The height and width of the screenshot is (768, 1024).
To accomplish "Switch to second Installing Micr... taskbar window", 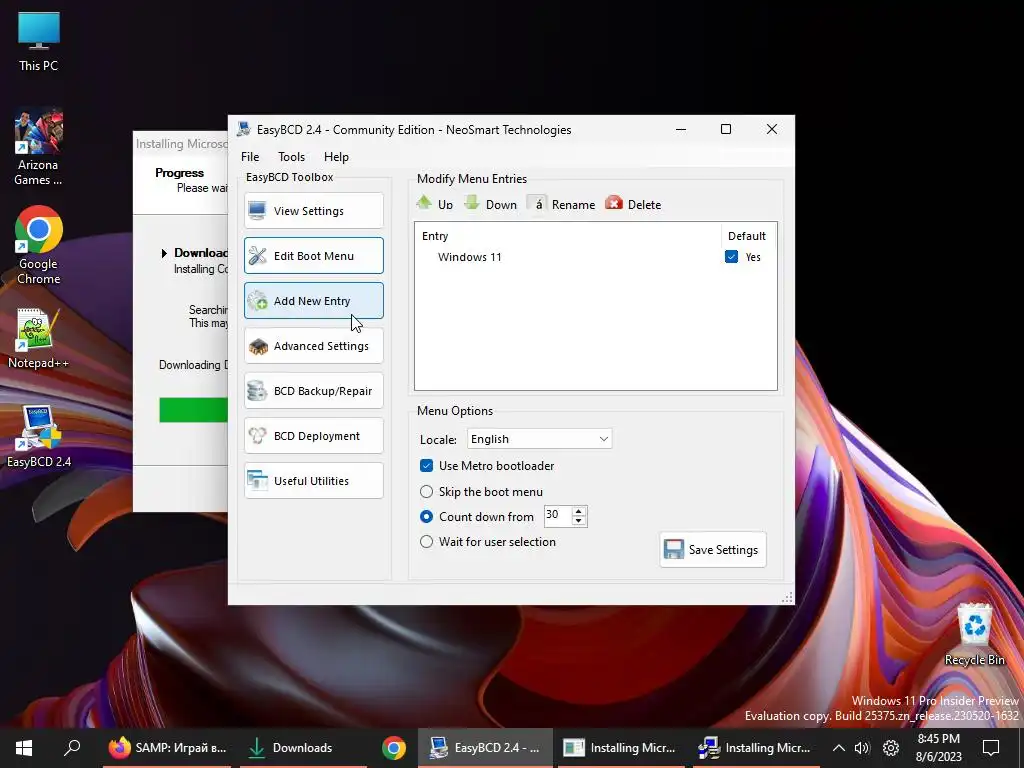I will pos(755,748).
